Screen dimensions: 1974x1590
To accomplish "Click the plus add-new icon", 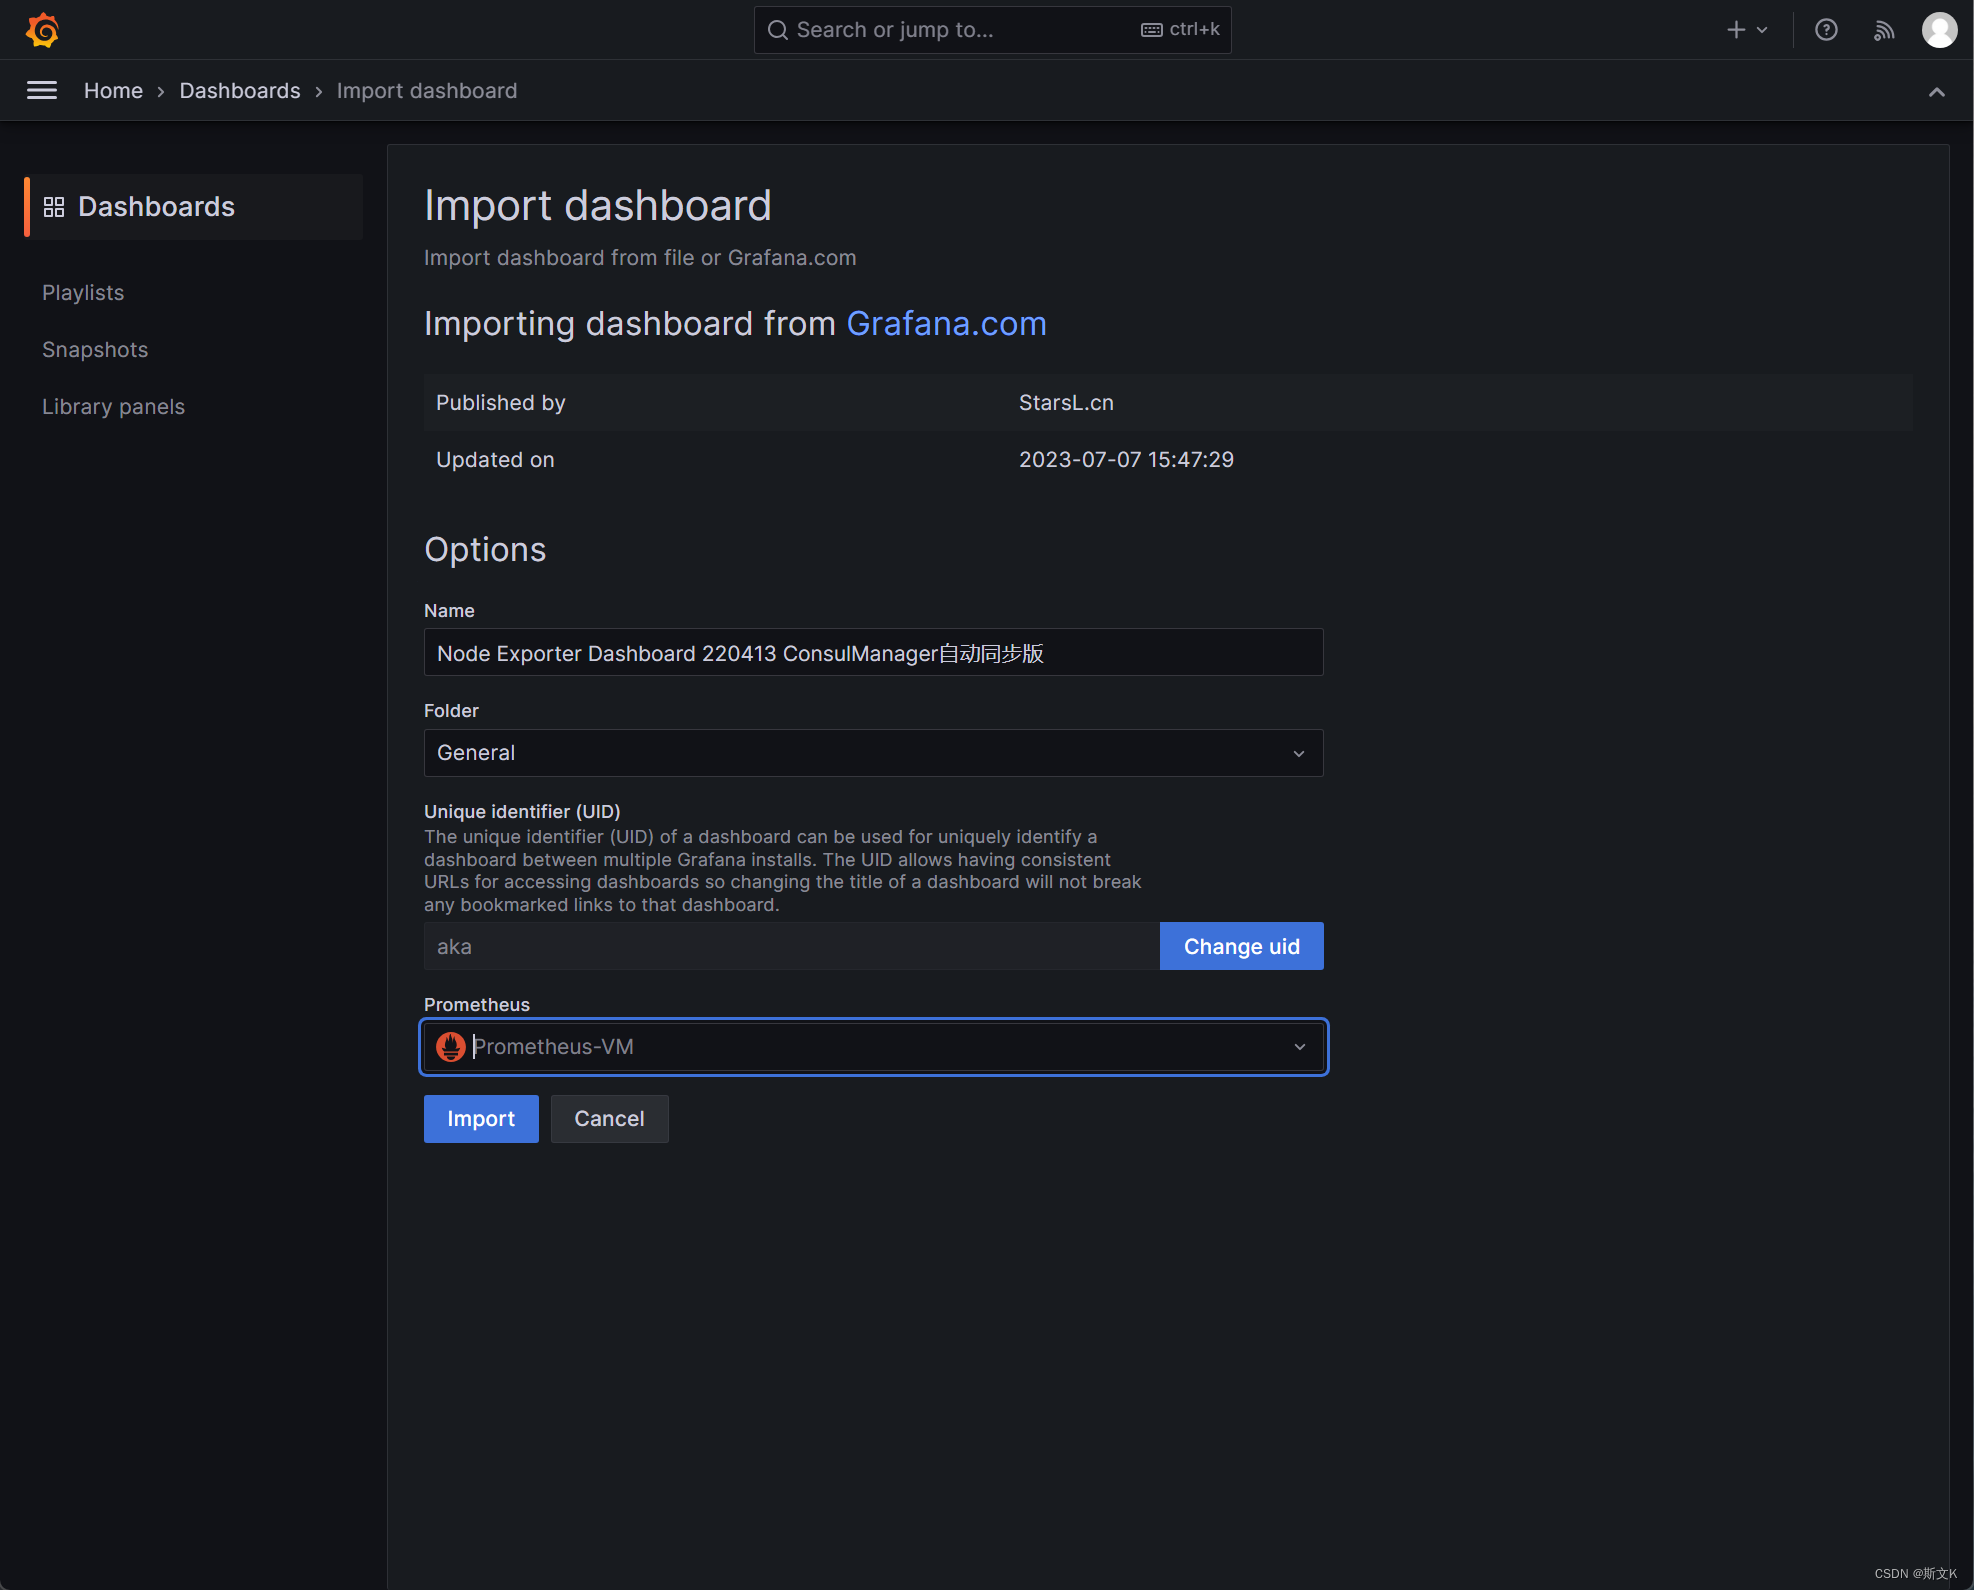I will (1737, 30).
